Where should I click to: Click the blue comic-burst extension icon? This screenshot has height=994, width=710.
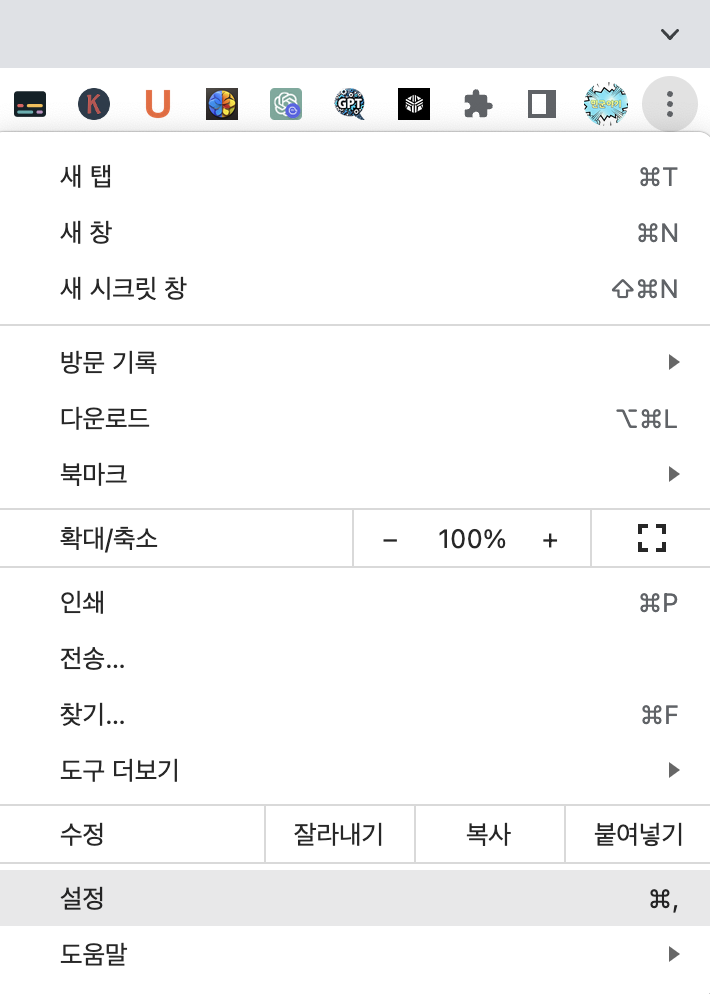(x=605, y=103)
